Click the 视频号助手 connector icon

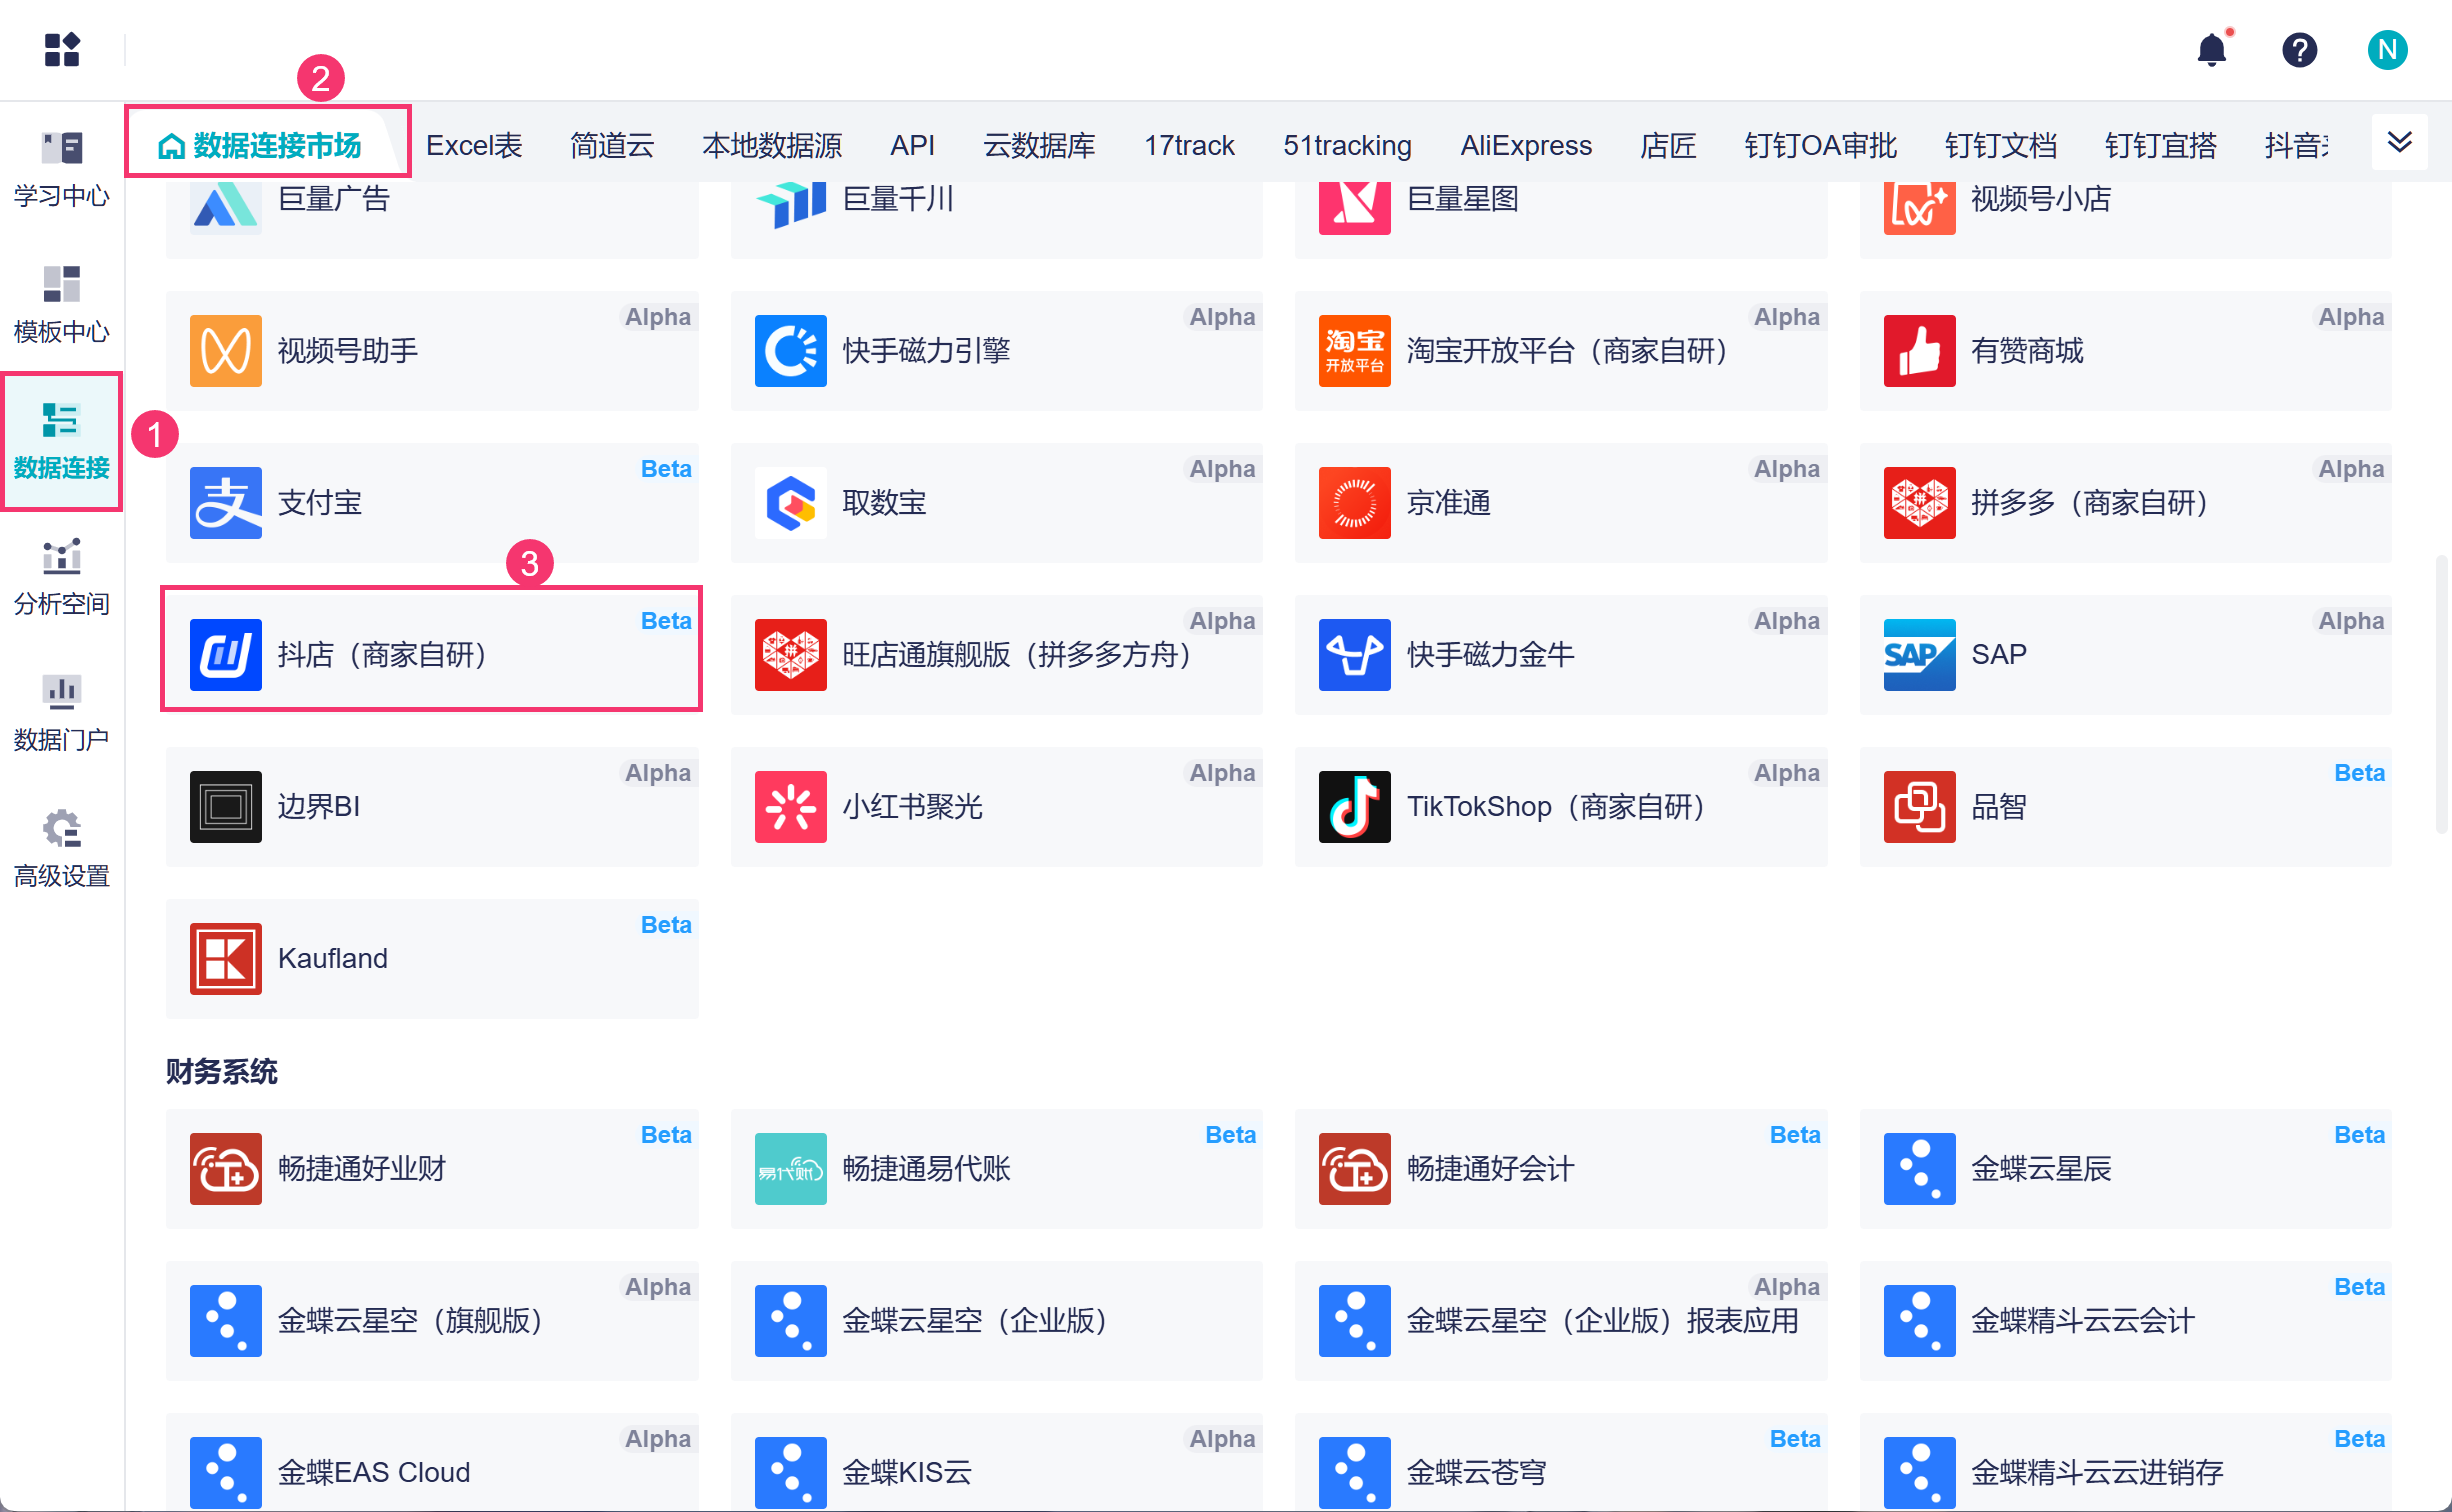(226, 351)
